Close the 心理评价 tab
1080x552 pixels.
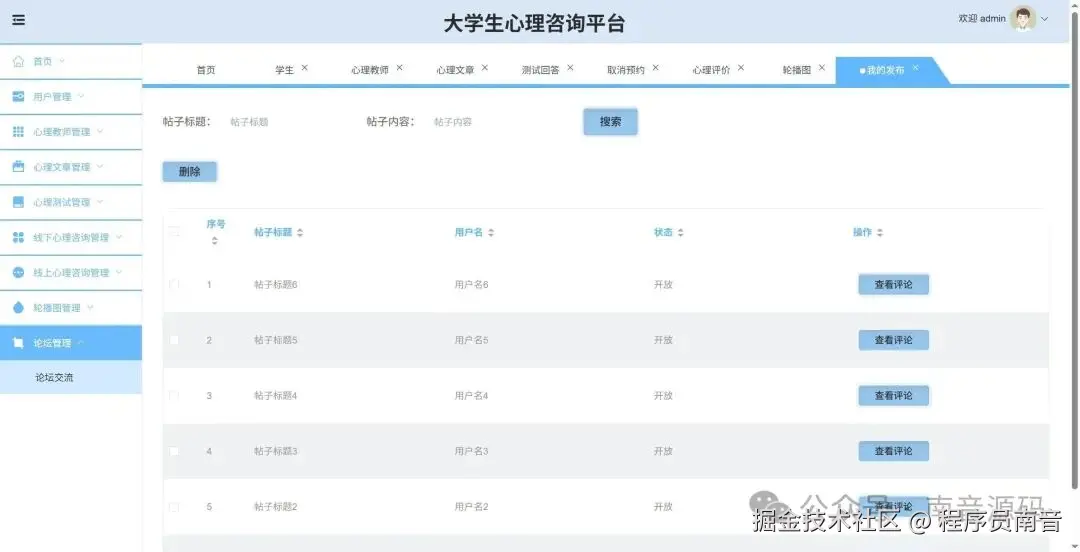click(x=741, y=68)
